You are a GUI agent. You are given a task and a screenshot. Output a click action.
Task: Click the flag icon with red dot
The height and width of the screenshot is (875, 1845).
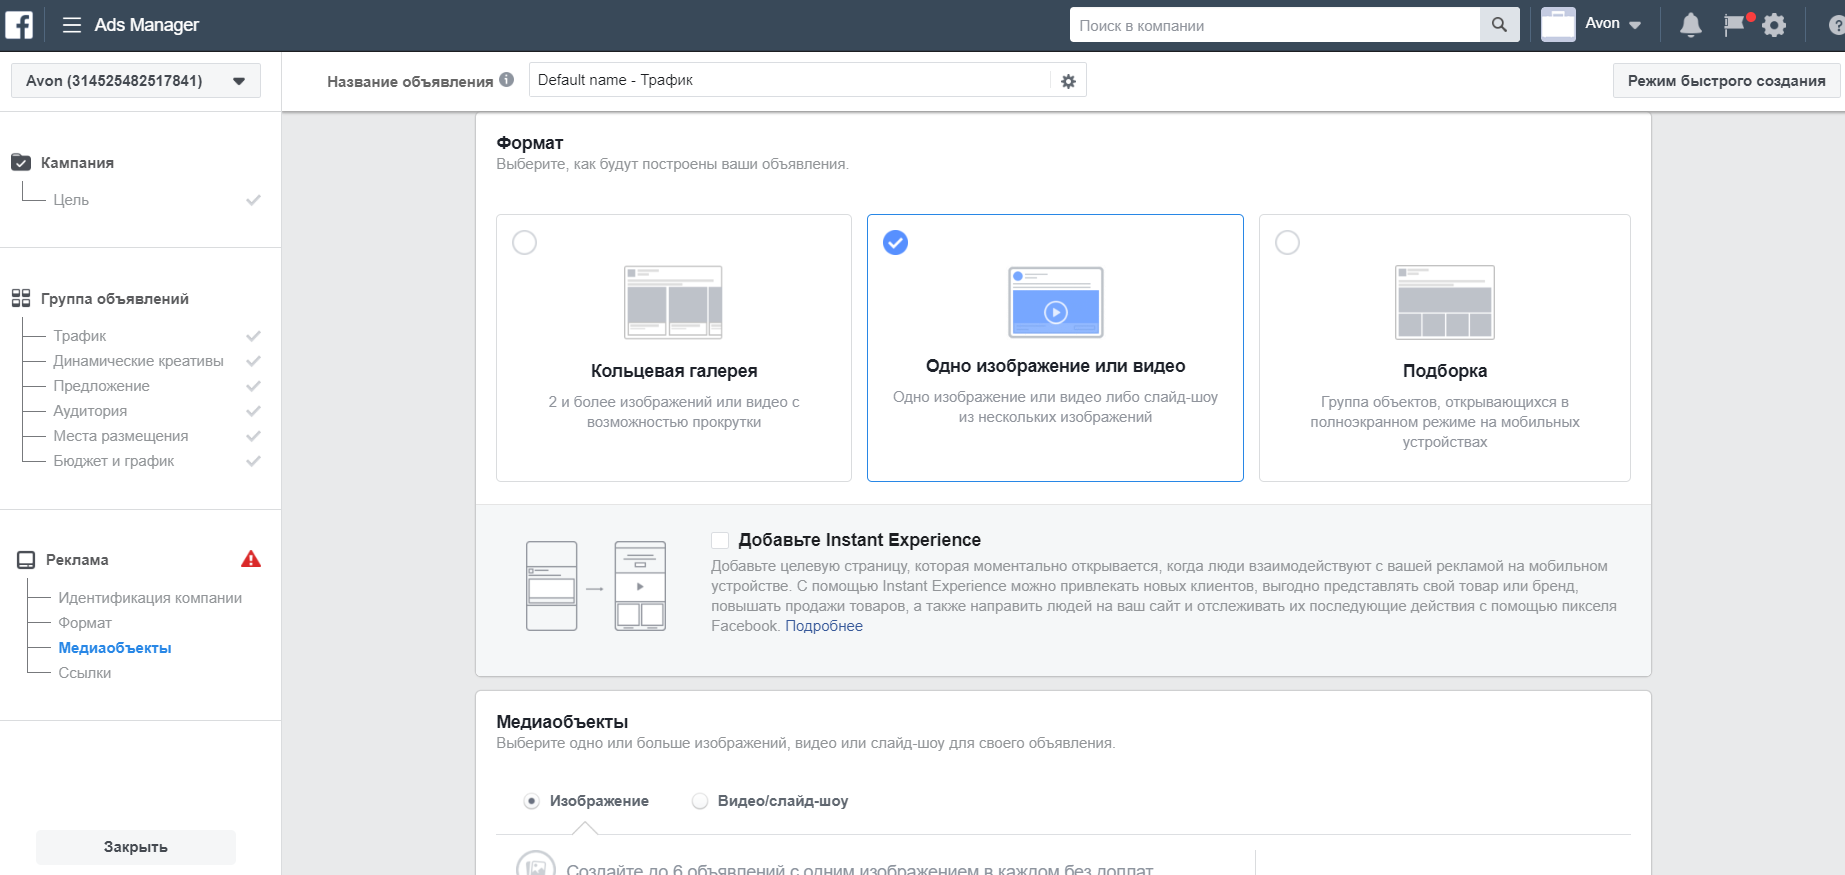[1736, 25]
